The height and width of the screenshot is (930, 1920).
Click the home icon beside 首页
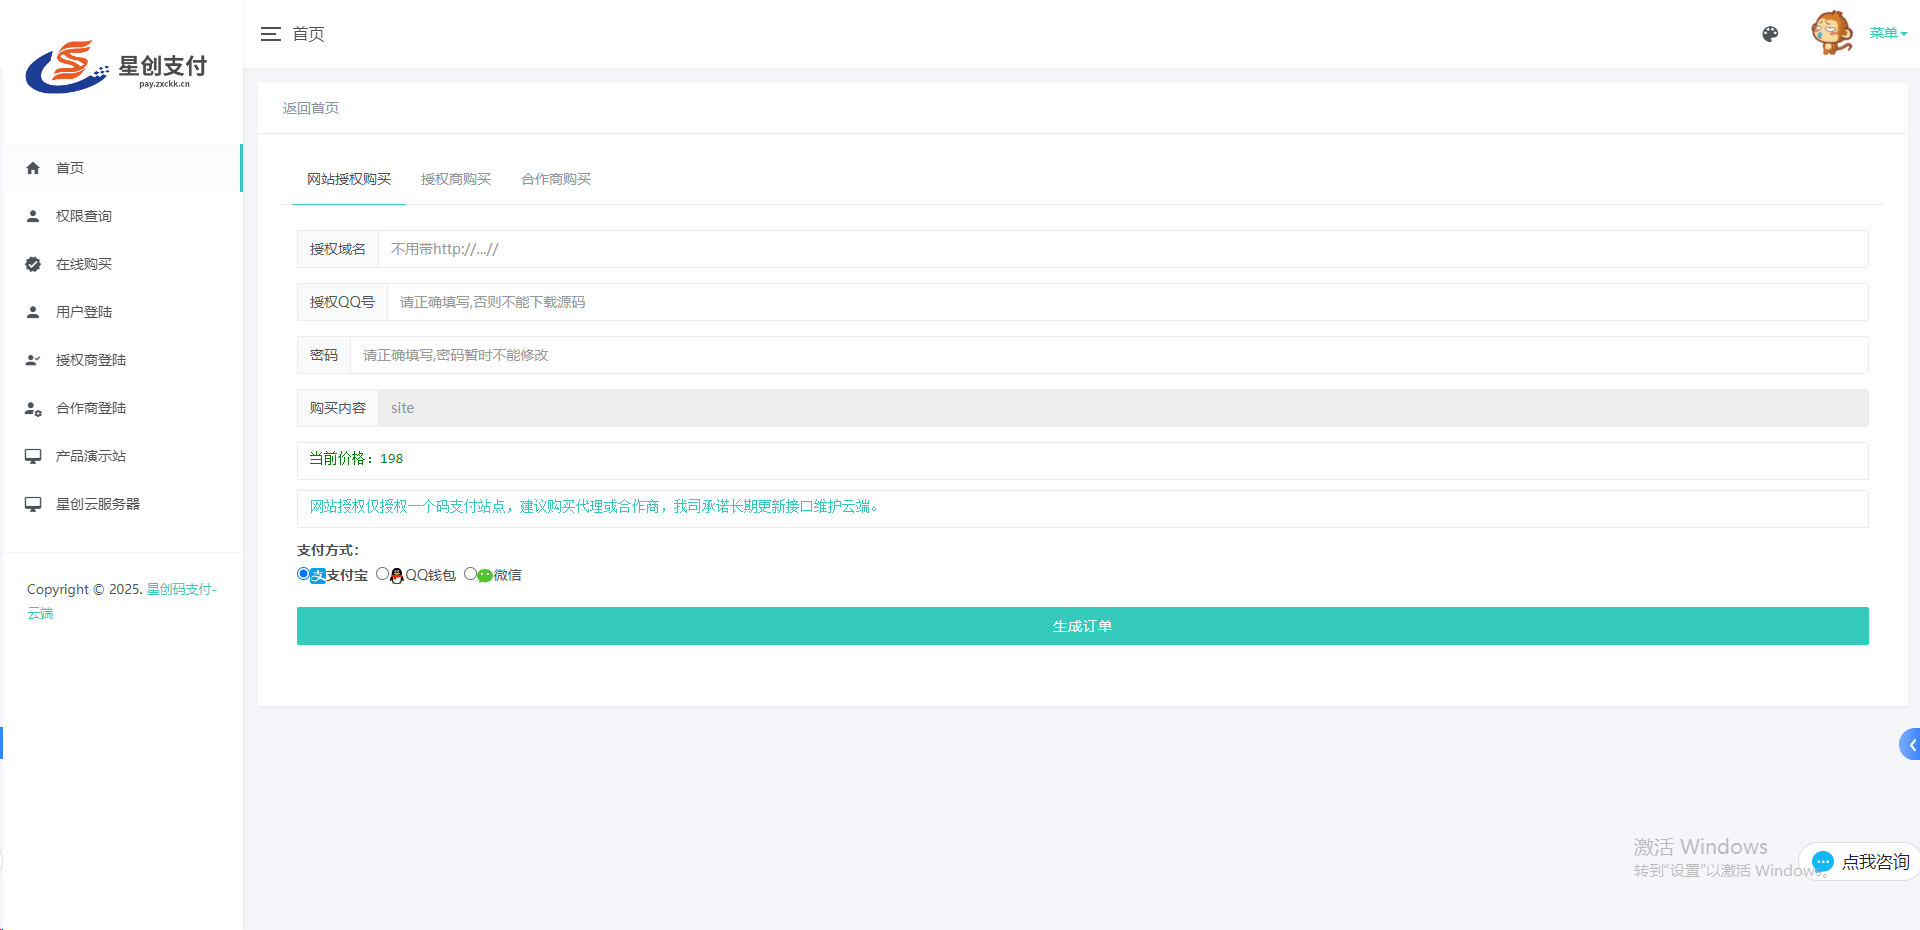click(x=33, y=168)
